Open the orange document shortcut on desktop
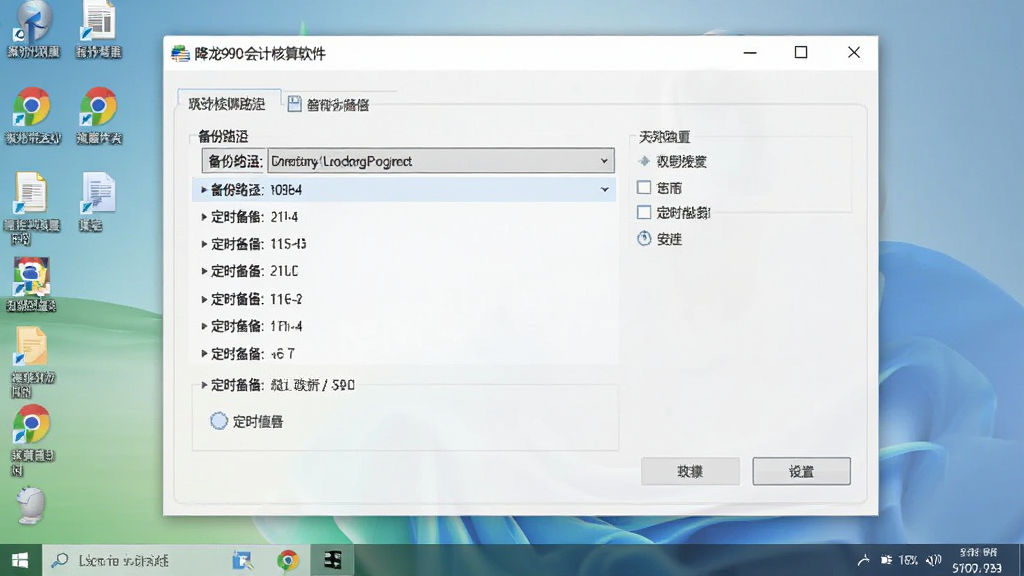Viewport: 1024px width, 576px height. (31, 362)
